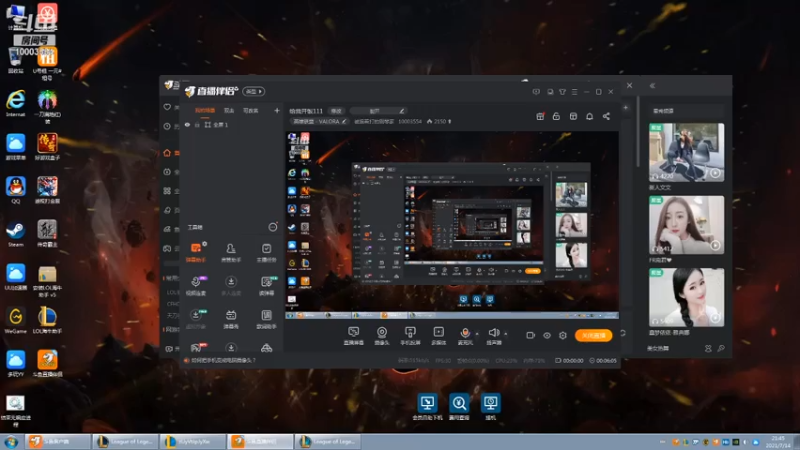
Task: Open the package icon next to bell
Action: [x=573, y=116]
